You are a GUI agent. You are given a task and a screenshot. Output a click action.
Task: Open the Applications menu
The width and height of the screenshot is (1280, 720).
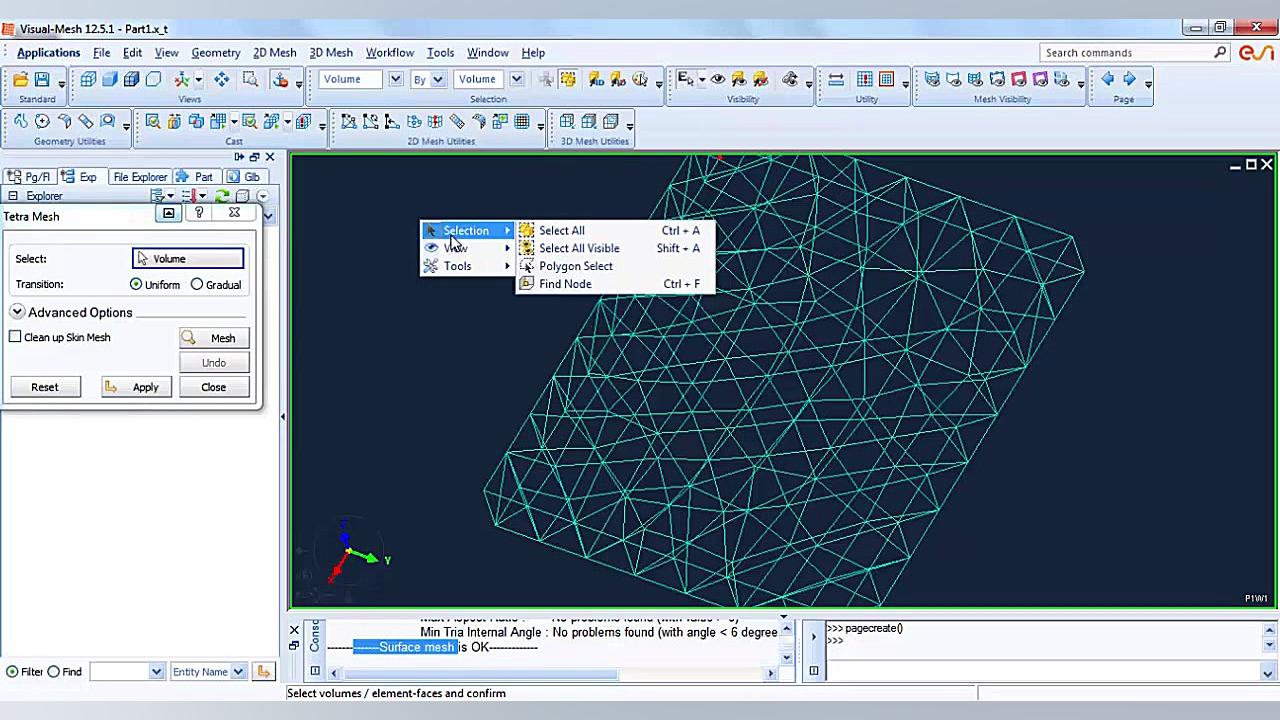[x=48, y=53]
